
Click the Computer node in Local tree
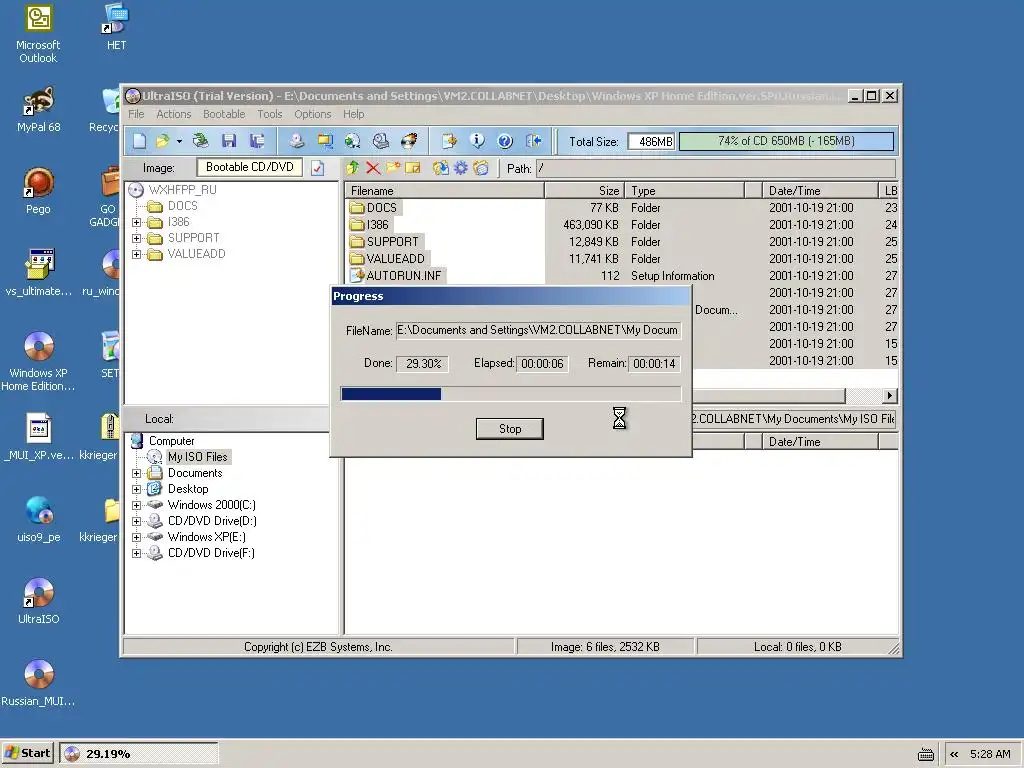tap(171, 441)
